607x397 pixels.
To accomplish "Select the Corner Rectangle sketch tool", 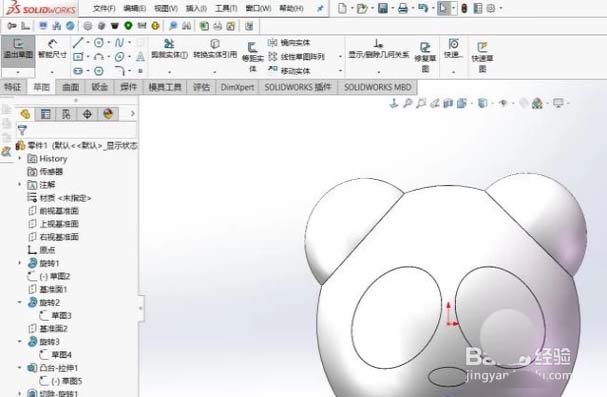I will tap(78, 57).
